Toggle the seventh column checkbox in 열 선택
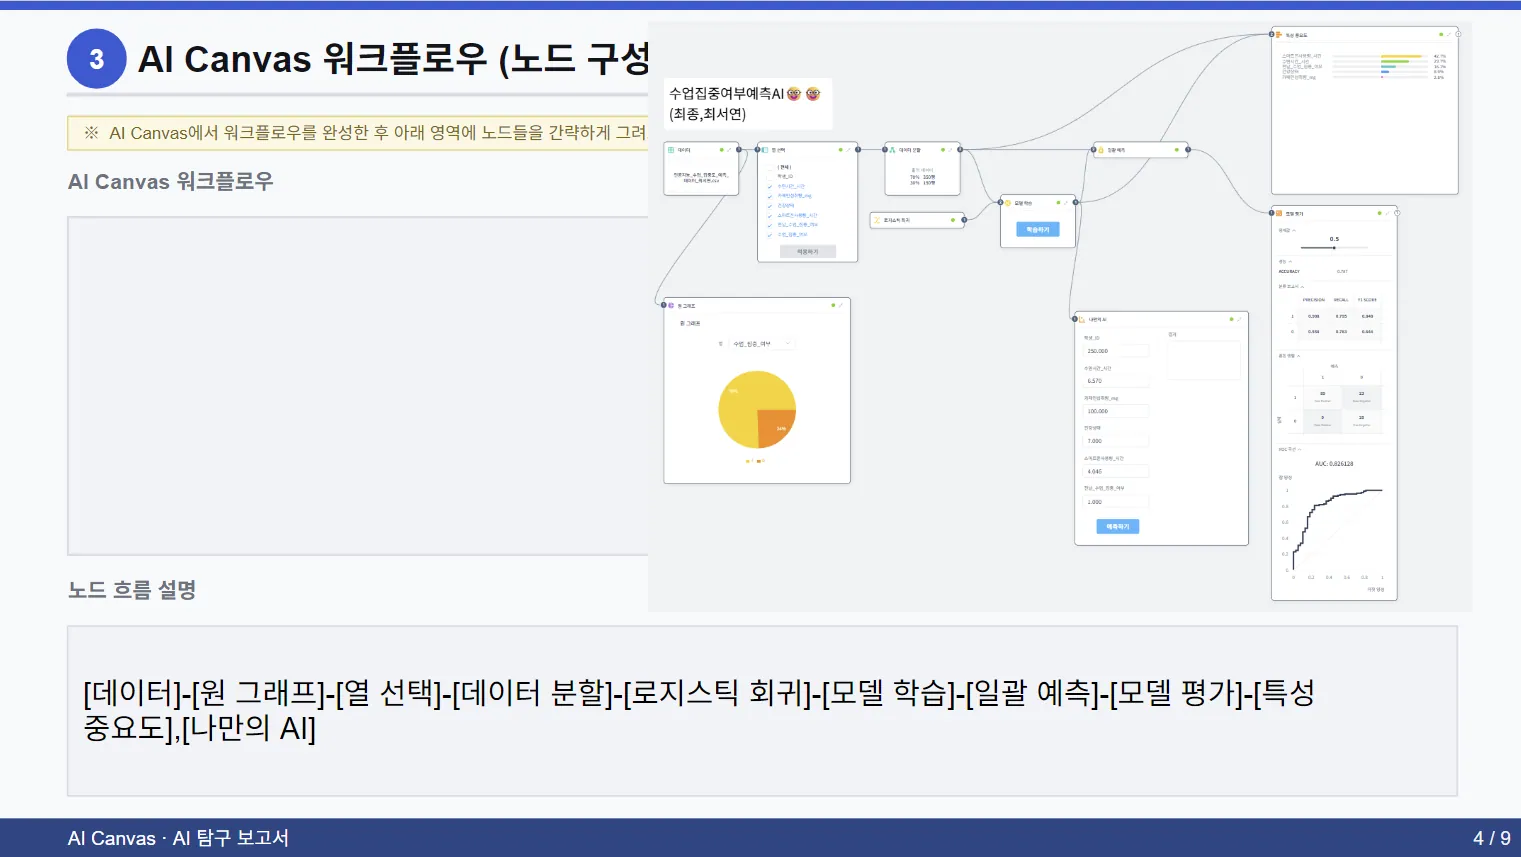1521x857 pixels. 770,225
